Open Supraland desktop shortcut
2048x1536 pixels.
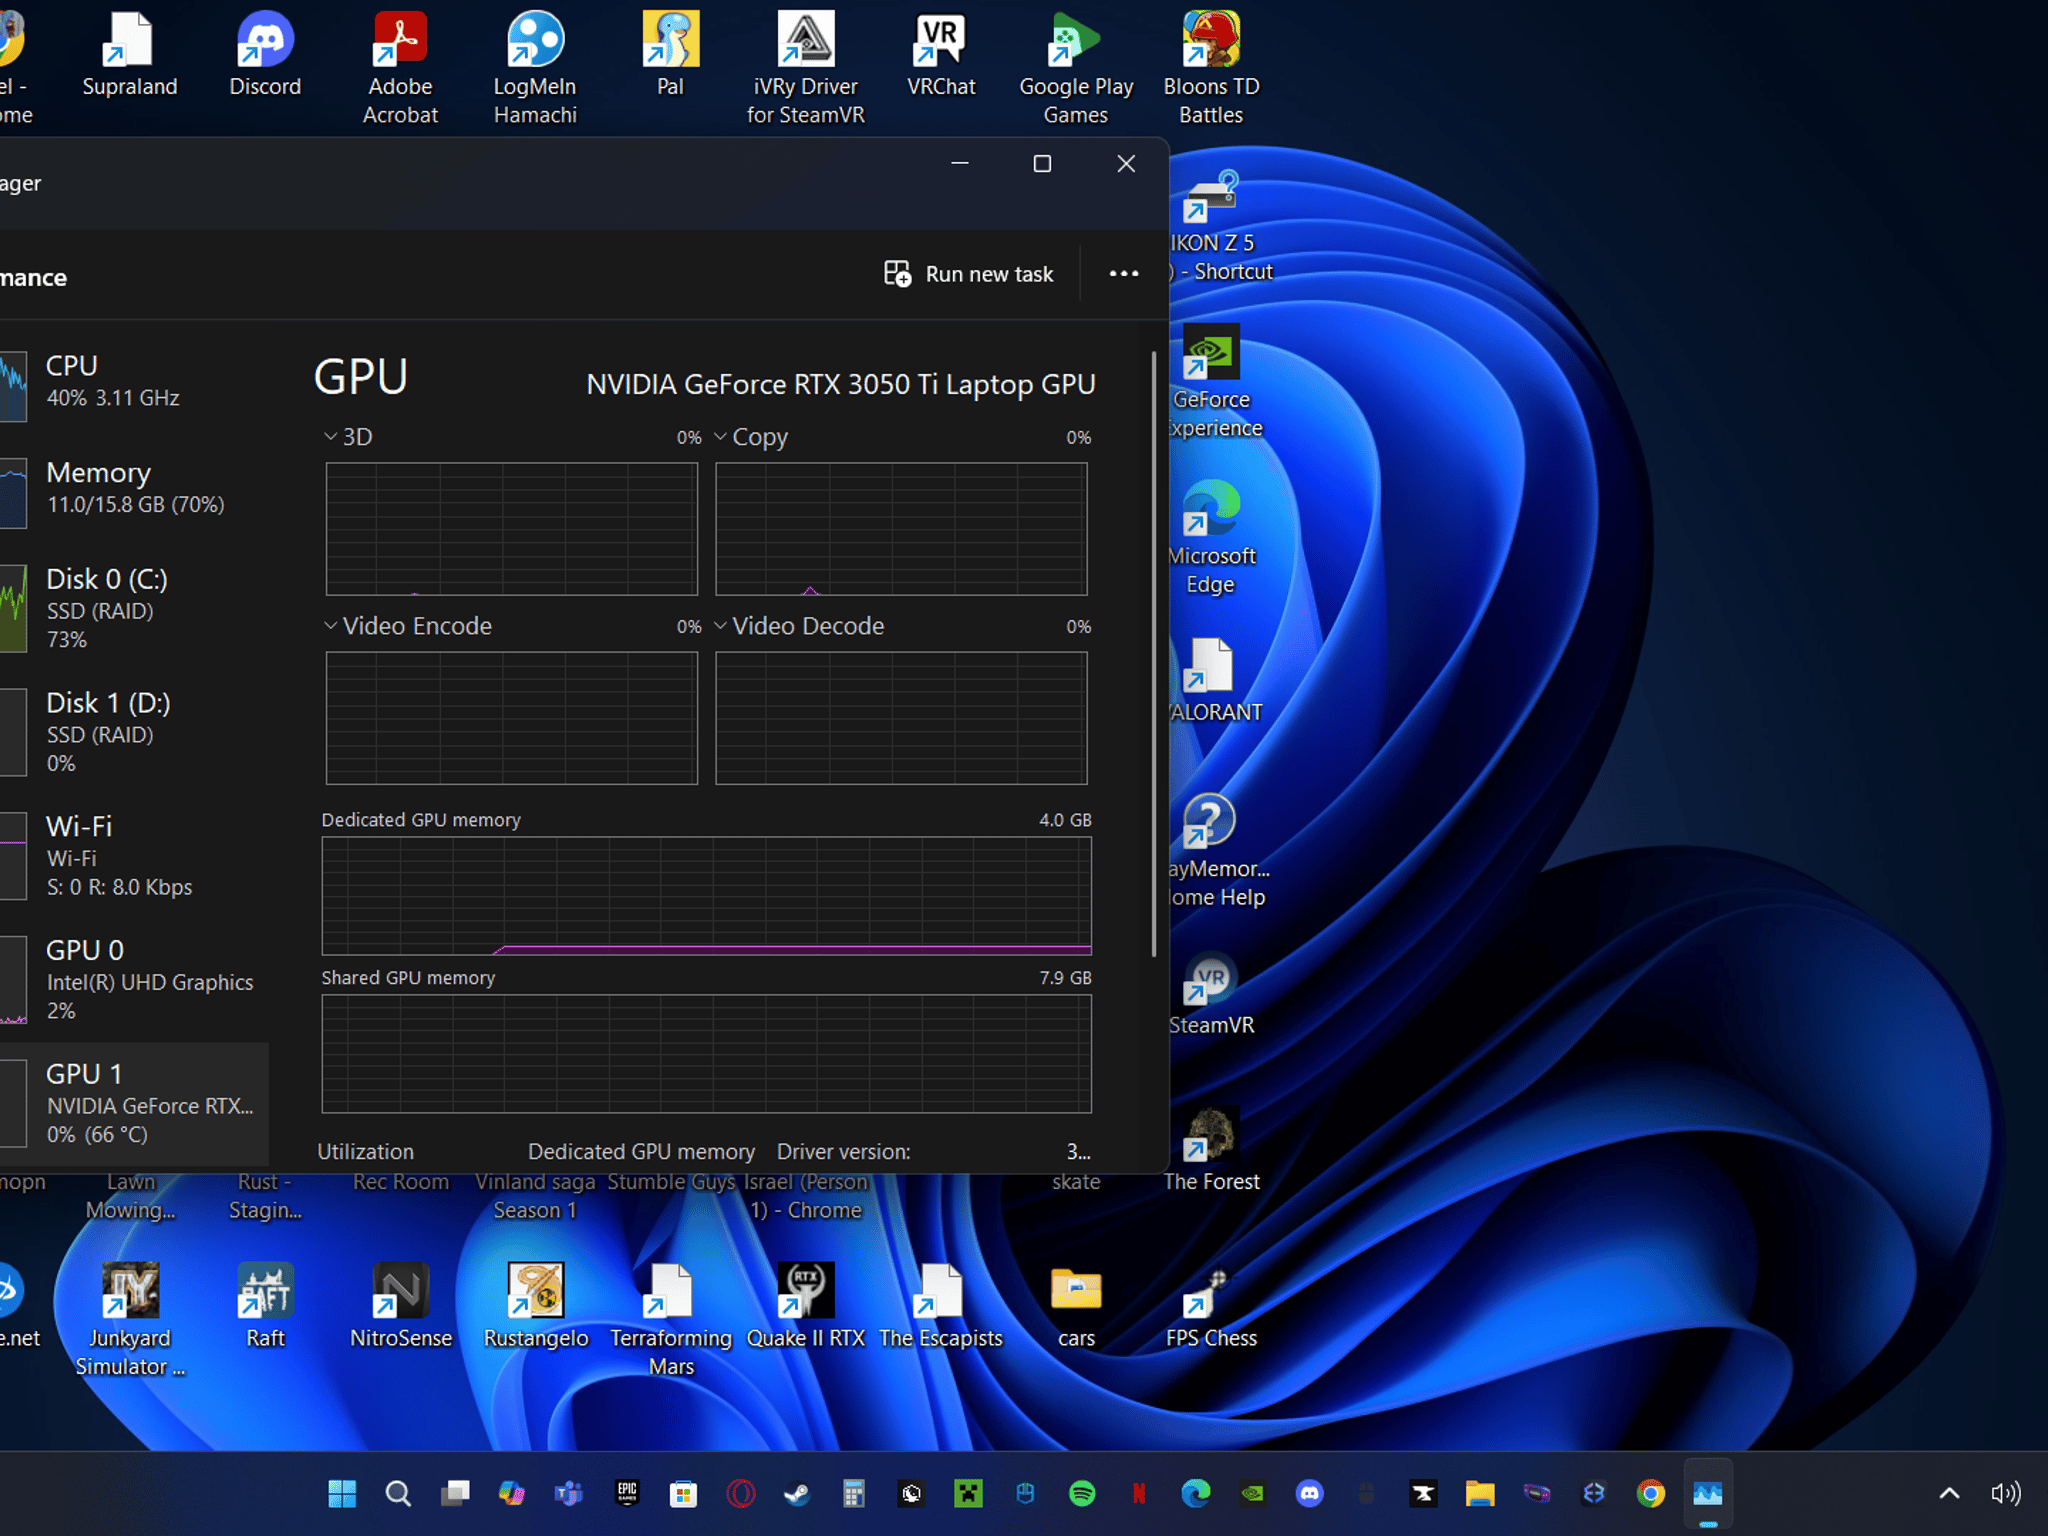[x=130, y=54]
